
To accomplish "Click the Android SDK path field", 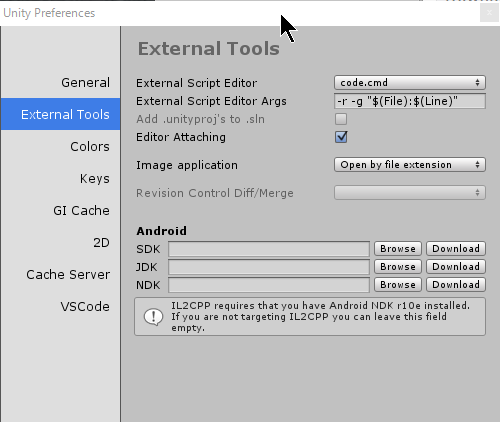I will coord(269,249).
